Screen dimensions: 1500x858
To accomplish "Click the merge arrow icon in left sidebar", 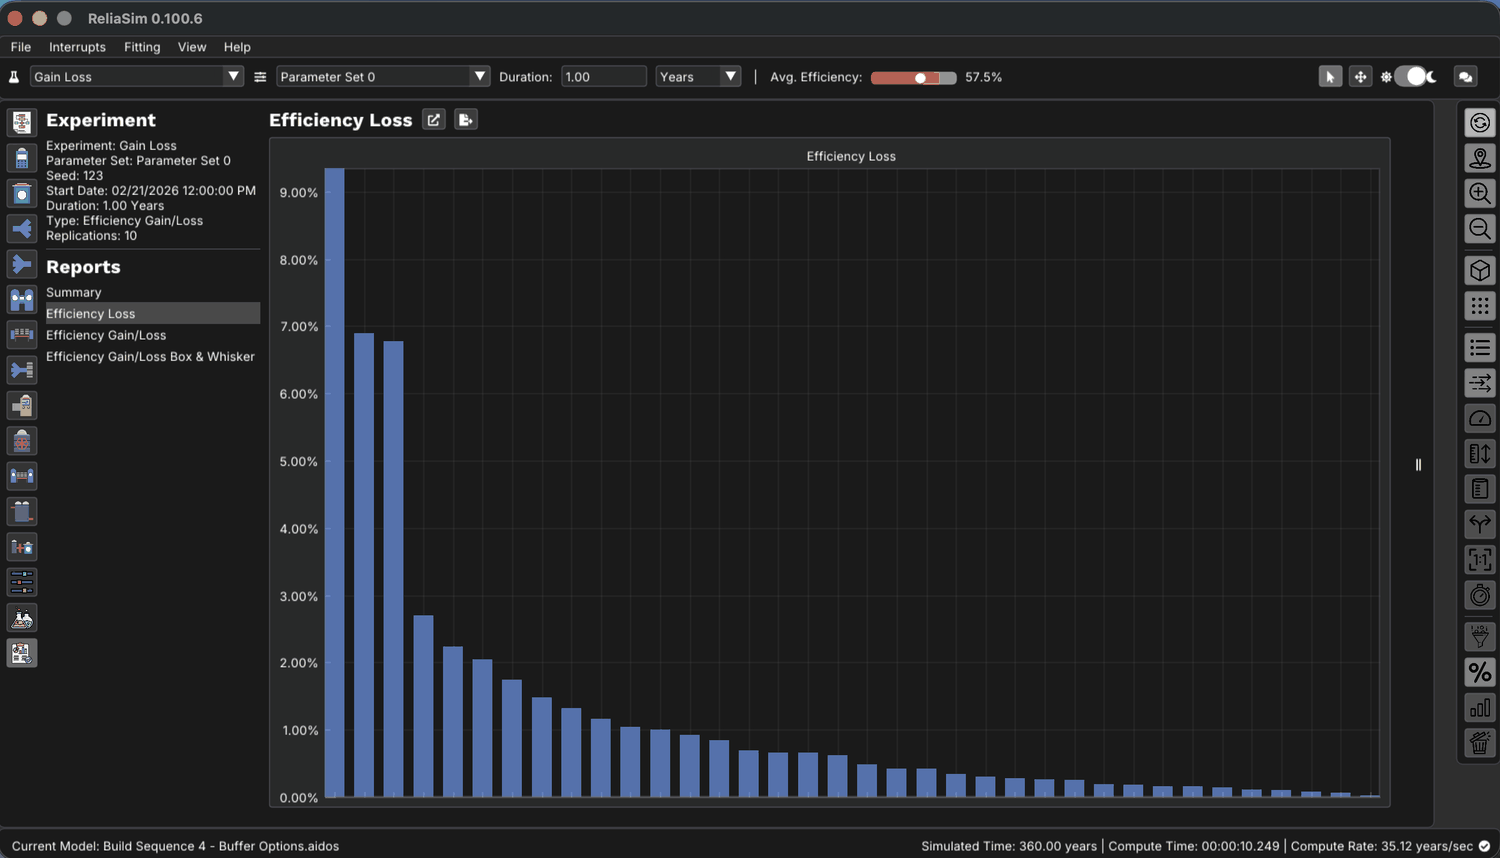I will [x=22, y=264].
